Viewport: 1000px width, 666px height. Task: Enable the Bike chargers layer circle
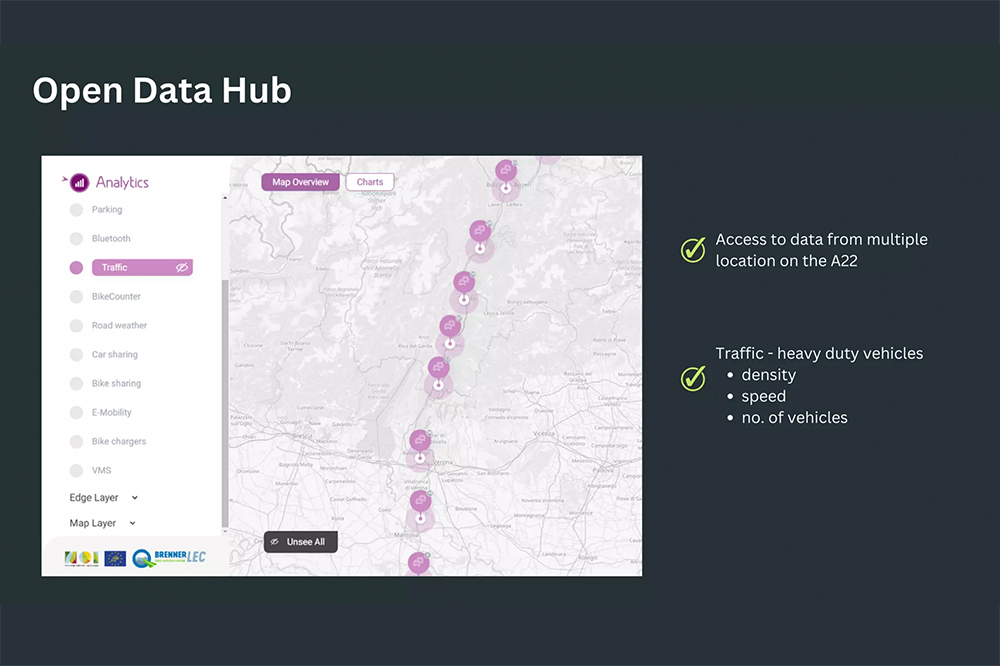tap(77, 441)
